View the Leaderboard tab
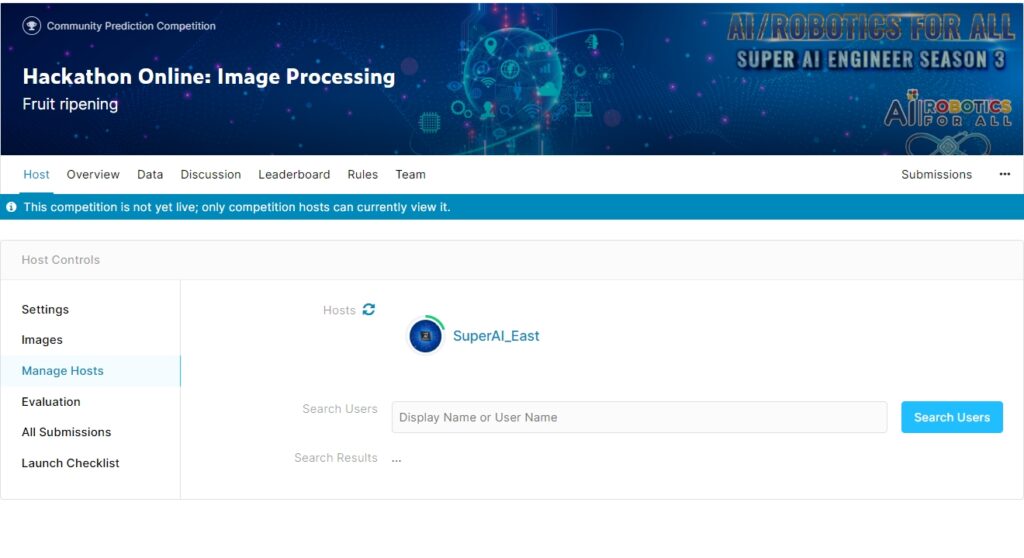1024x558 pixels. click(294, 174)
